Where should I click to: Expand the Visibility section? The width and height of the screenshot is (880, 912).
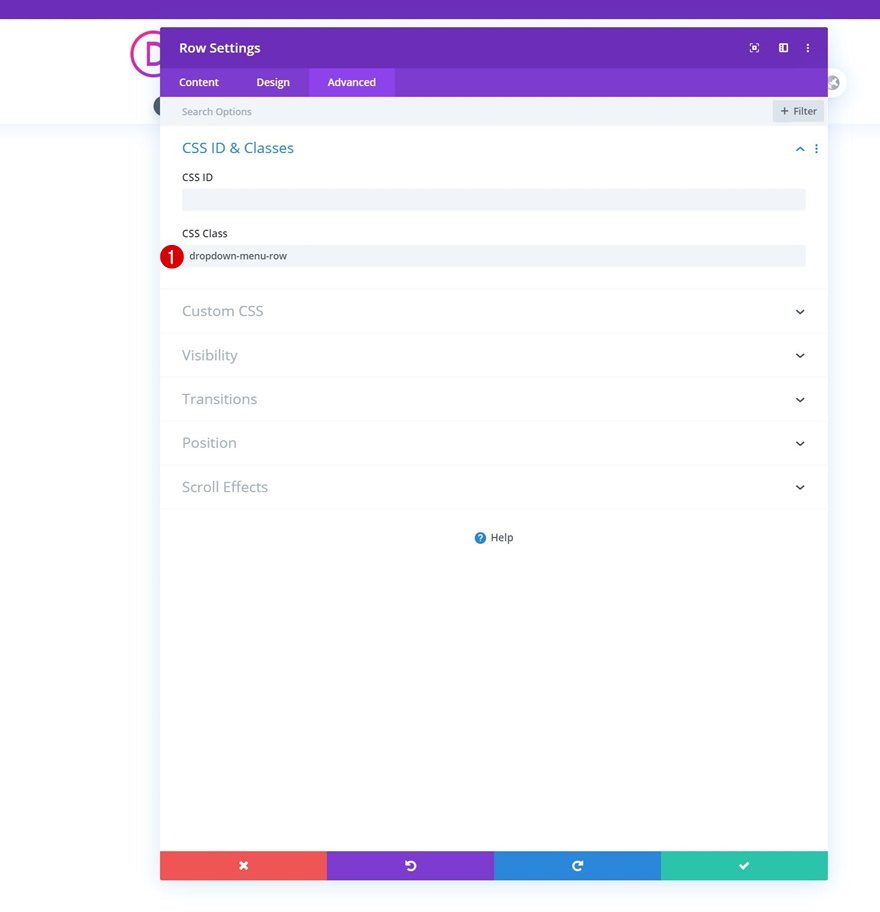click(799, 355)
